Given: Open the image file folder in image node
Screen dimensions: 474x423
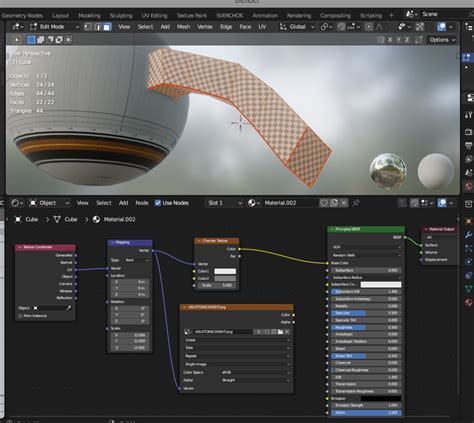Looking at the screenshot, I should (280, 332).
